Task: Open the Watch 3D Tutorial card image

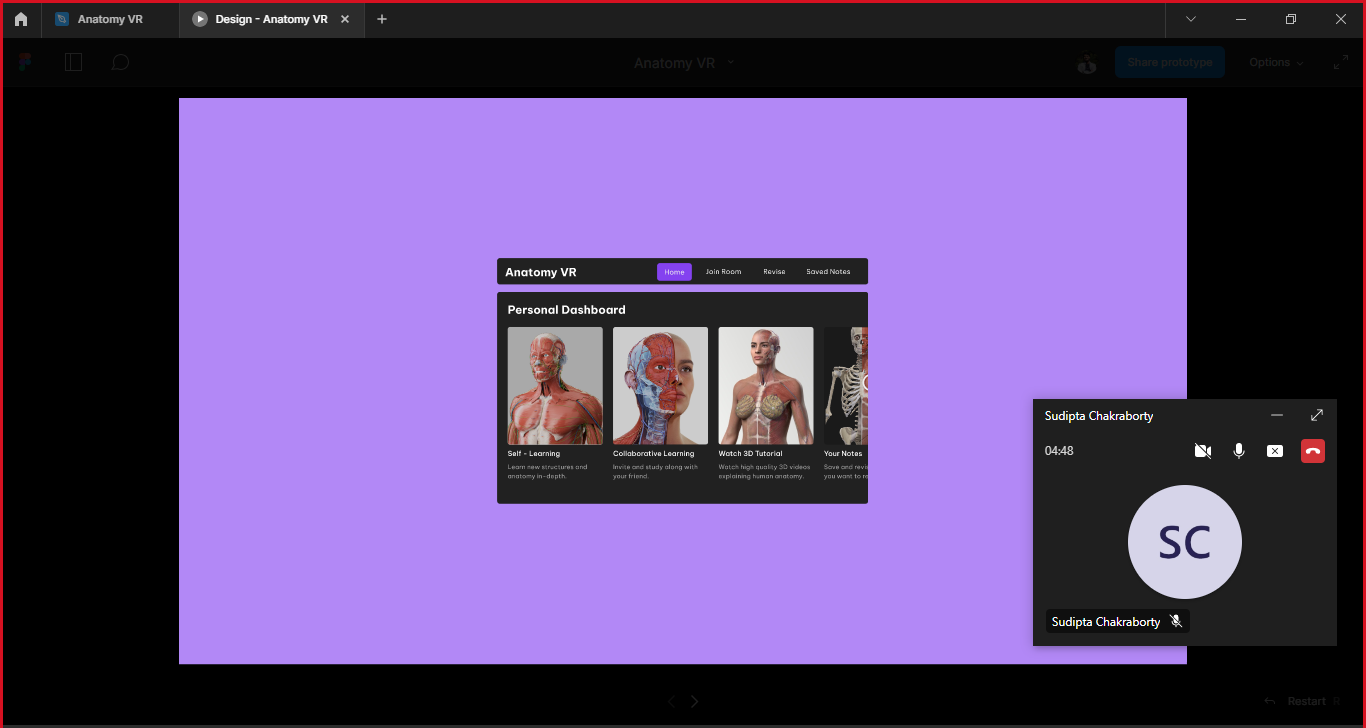Action: (766, 386)
